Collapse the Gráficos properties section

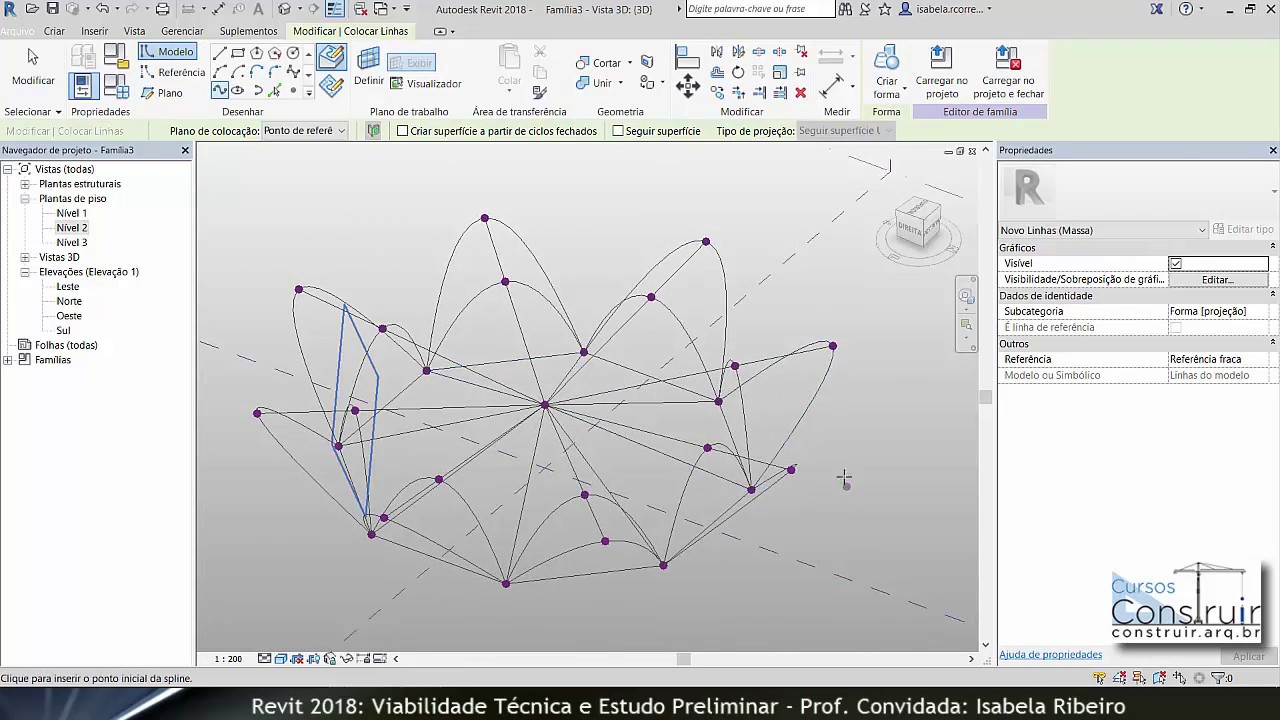click(x=1273, y=247)
